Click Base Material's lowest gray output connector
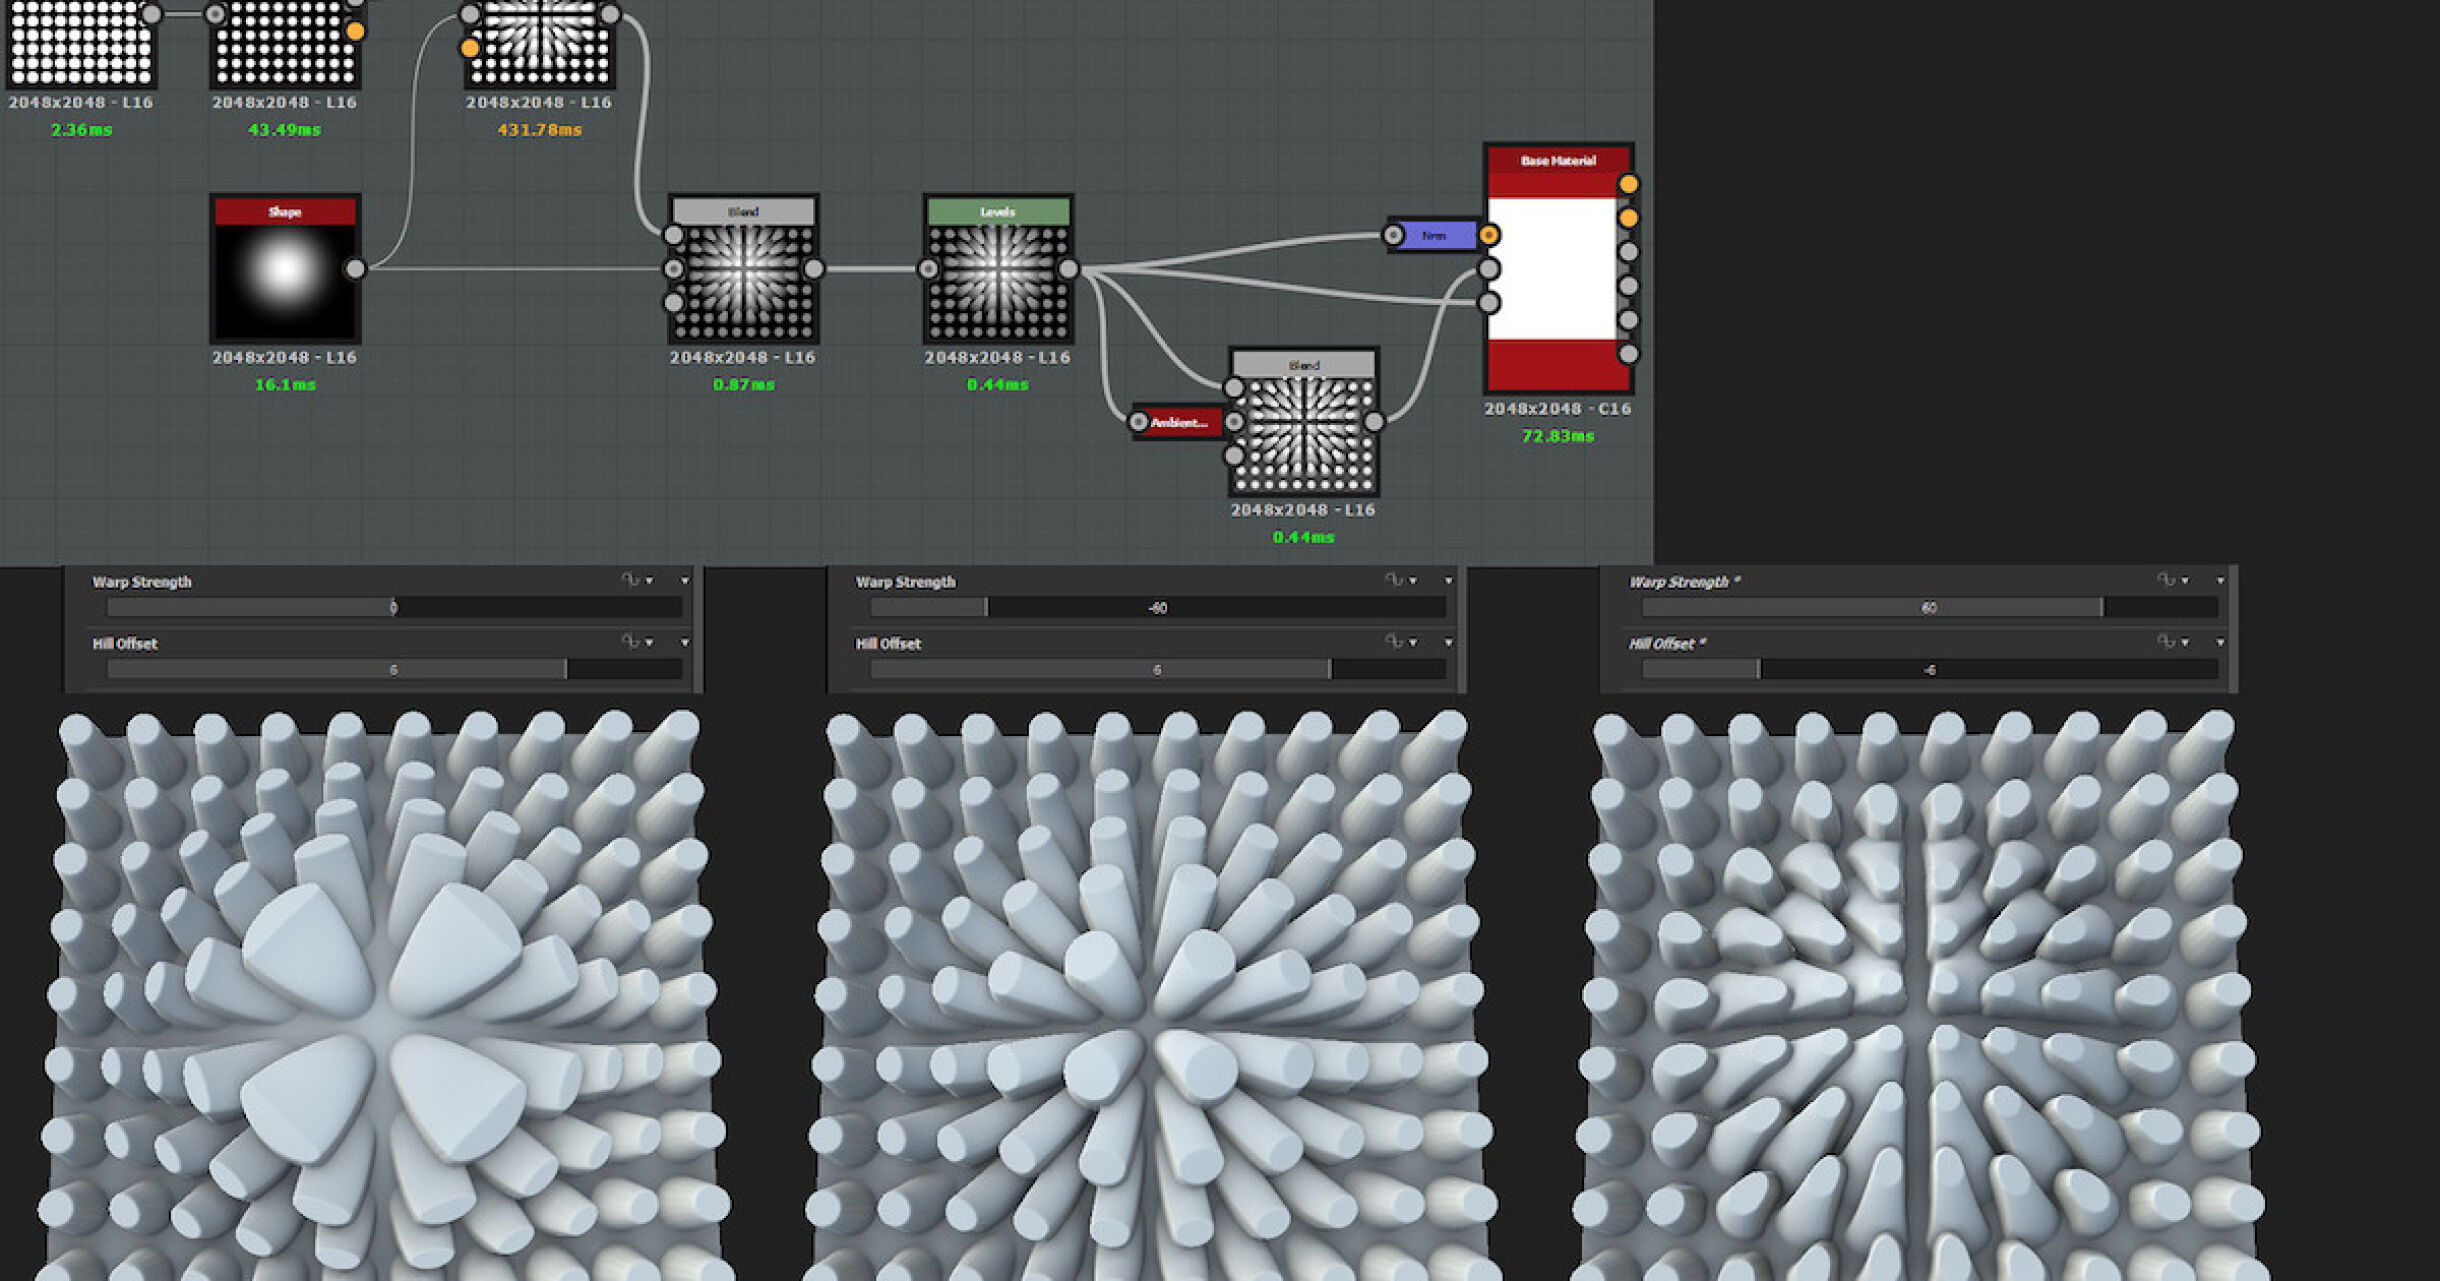 pyautogui.click(x=1628, y=353)
